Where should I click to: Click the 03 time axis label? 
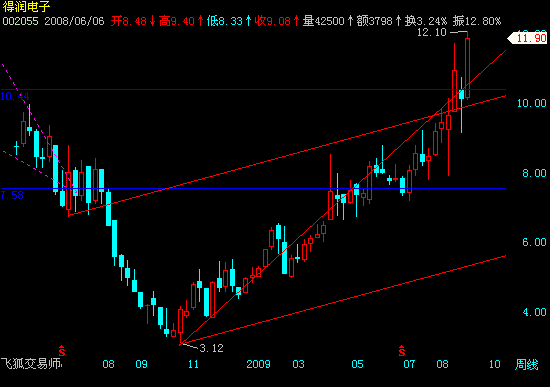(298, 365)
